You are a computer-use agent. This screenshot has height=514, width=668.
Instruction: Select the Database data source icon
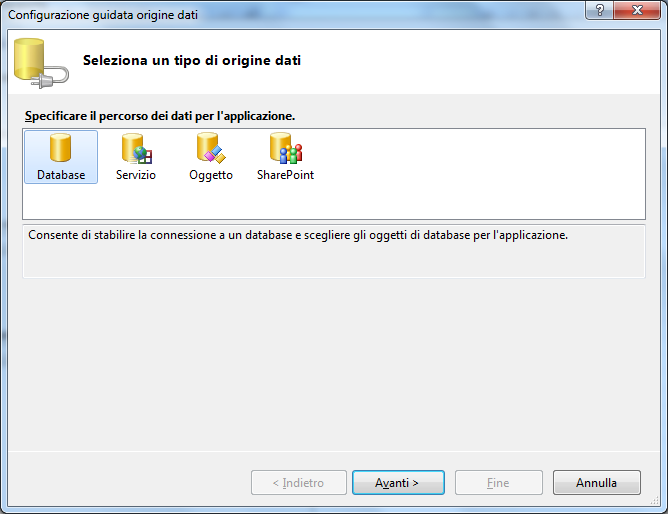[x=60, y=148]
